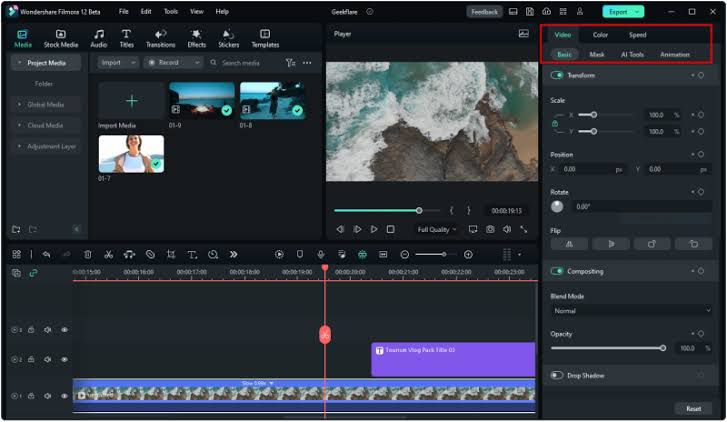Image resolution: width=727 pixels, height=422 pixels.
Task: Switch to the Speed tab
Action: click(638, 35)
